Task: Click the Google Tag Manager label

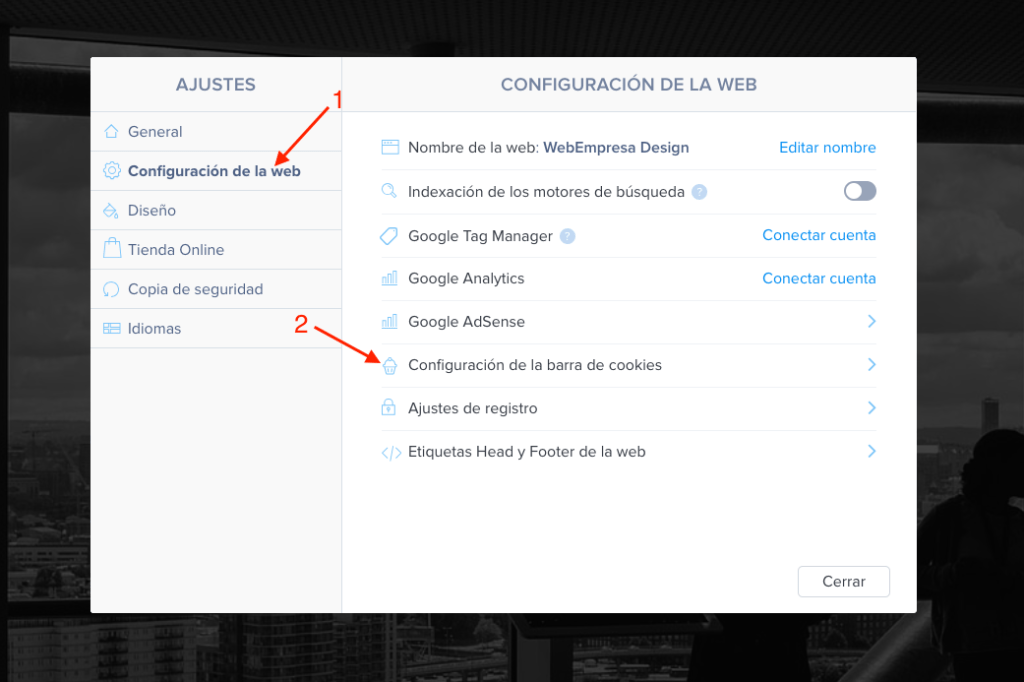Action: 480,236
